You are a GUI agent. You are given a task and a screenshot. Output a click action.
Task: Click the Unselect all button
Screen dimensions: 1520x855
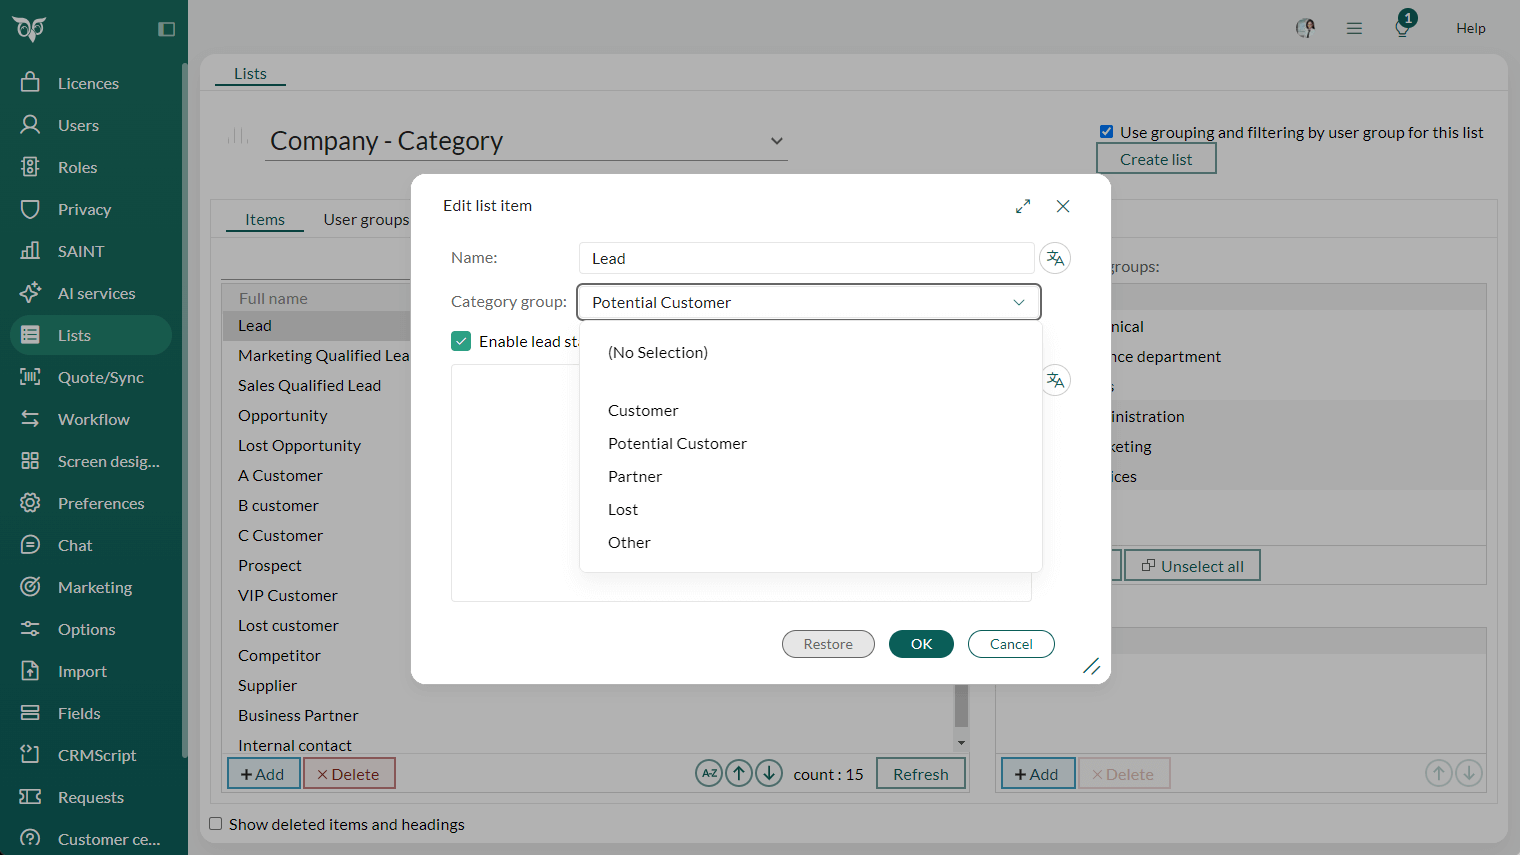point(1192,565)
